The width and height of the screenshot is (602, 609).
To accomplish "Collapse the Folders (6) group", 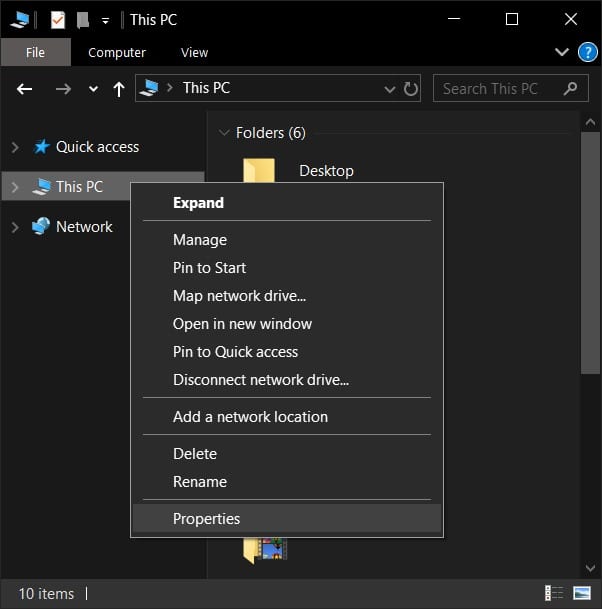I will pos(223,133).
